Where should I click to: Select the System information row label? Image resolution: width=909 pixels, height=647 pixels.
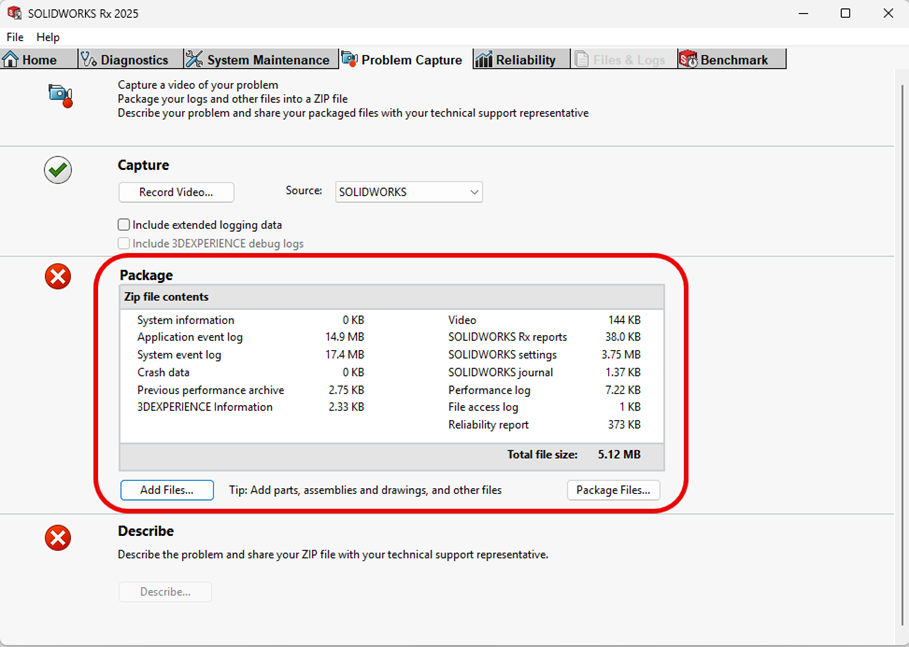pyautogui.click(x=186, y=320)
